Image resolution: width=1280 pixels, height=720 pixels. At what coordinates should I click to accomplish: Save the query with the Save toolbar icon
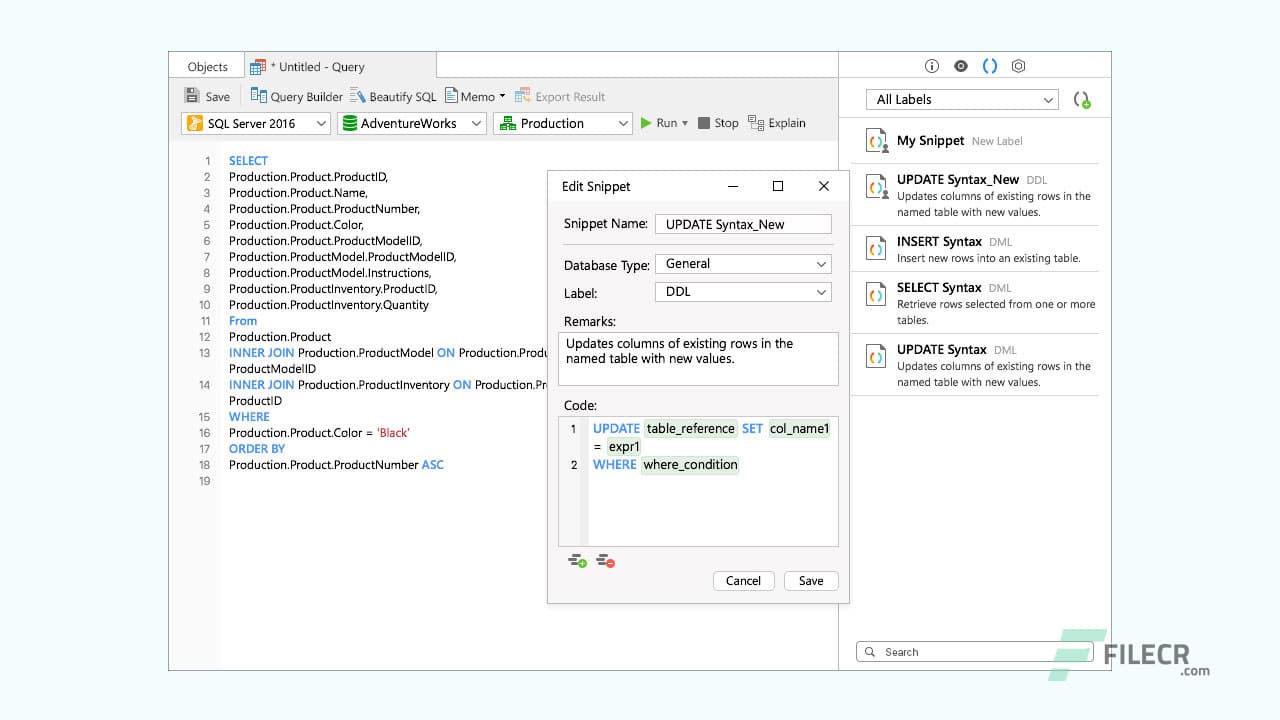206,96
